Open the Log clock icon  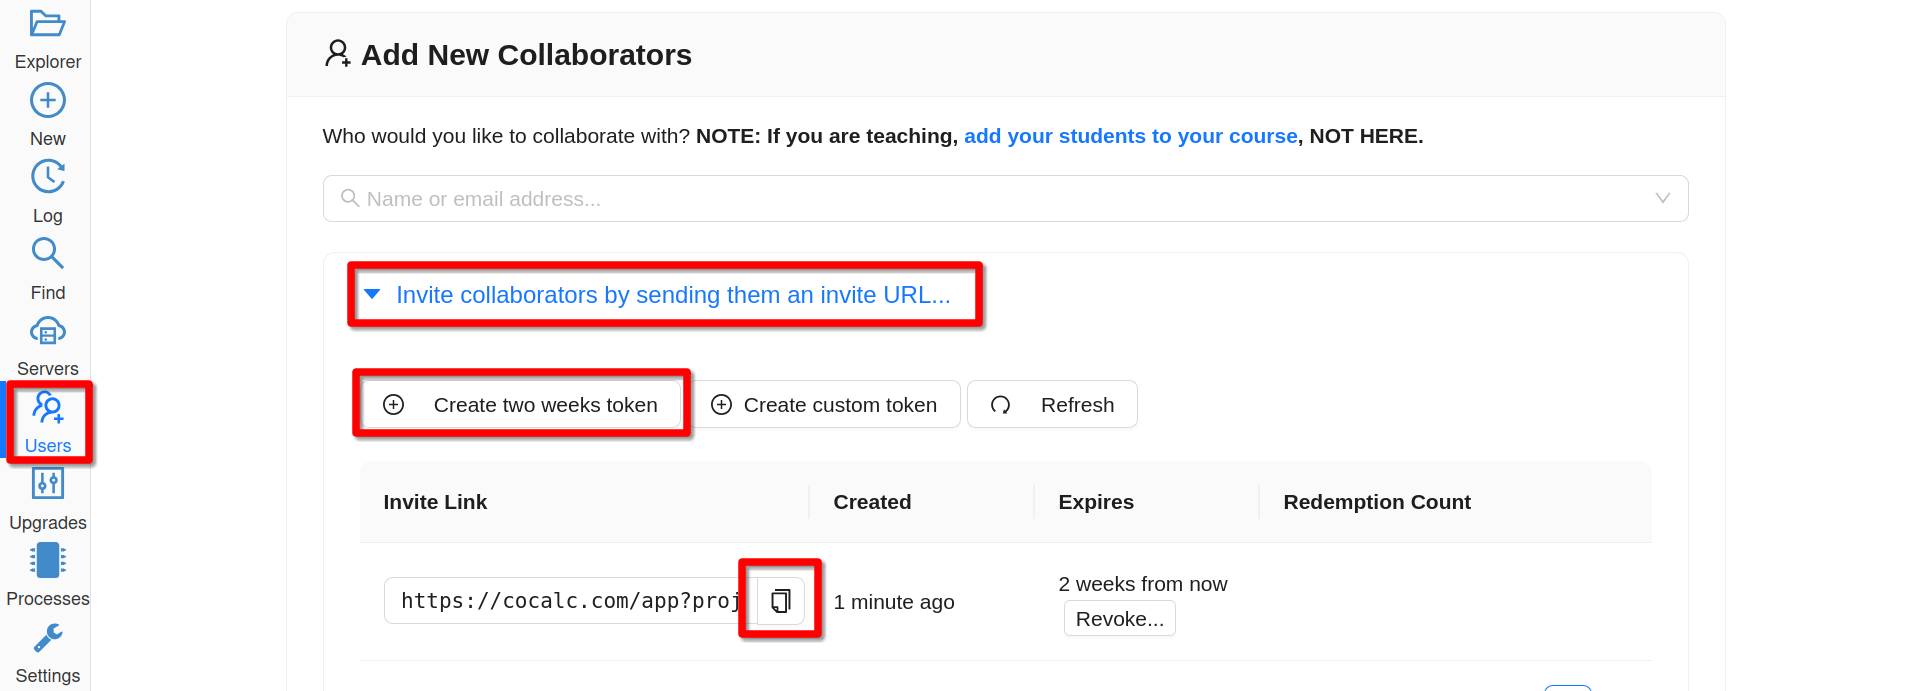(47, 178)
